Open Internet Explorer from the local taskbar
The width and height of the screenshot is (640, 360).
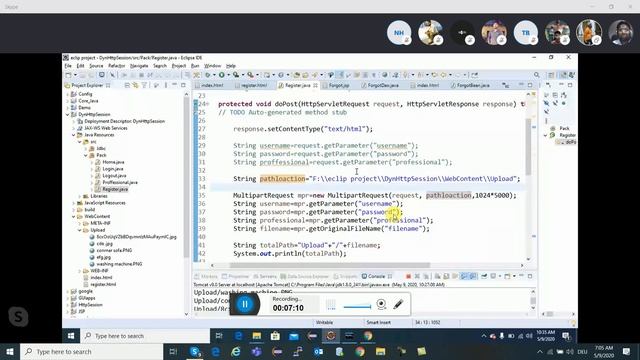pyautogui.click(x=236, y=351)
